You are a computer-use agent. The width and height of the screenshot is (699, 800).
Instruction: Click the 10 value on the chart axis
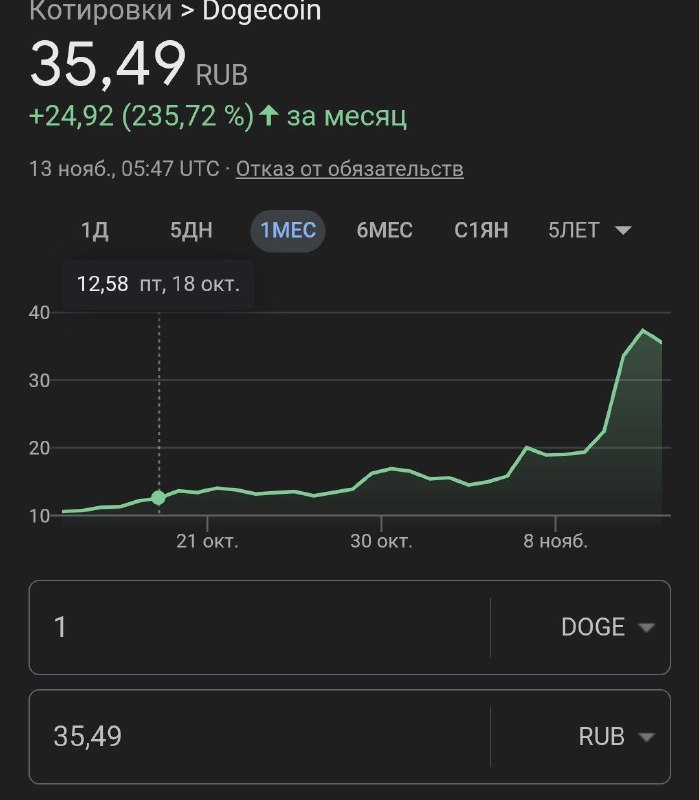pyautogui.click(x=39, y=516)
